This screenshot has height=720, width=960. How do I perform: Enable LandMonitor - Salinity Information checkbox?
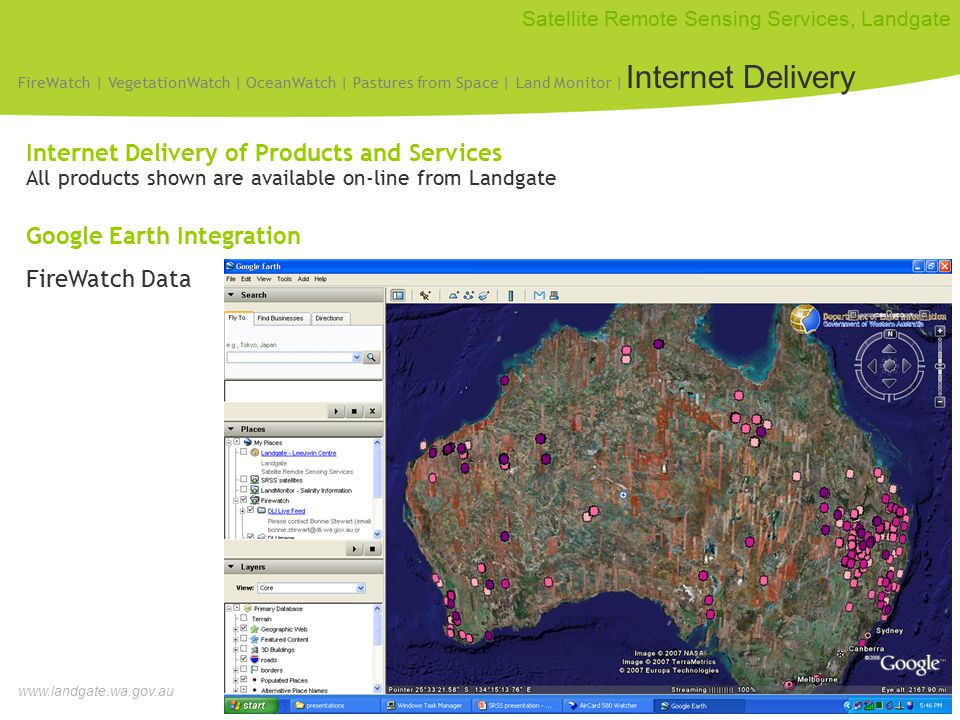[x=244, y=490]
